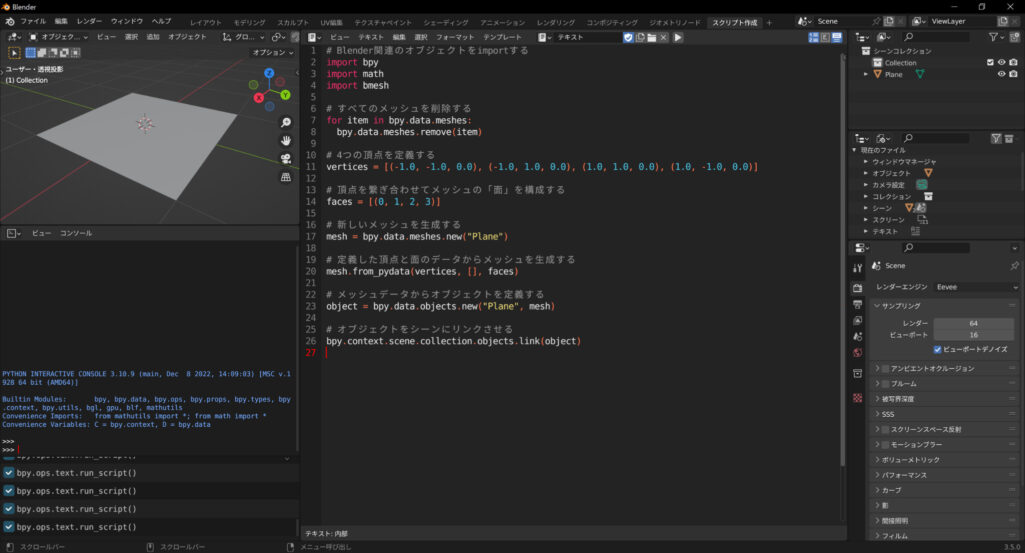1025x553 pixels.
Task: Switch to the レイアウト workspace tab
Action: pyautogui.click(x=206, y=22)
